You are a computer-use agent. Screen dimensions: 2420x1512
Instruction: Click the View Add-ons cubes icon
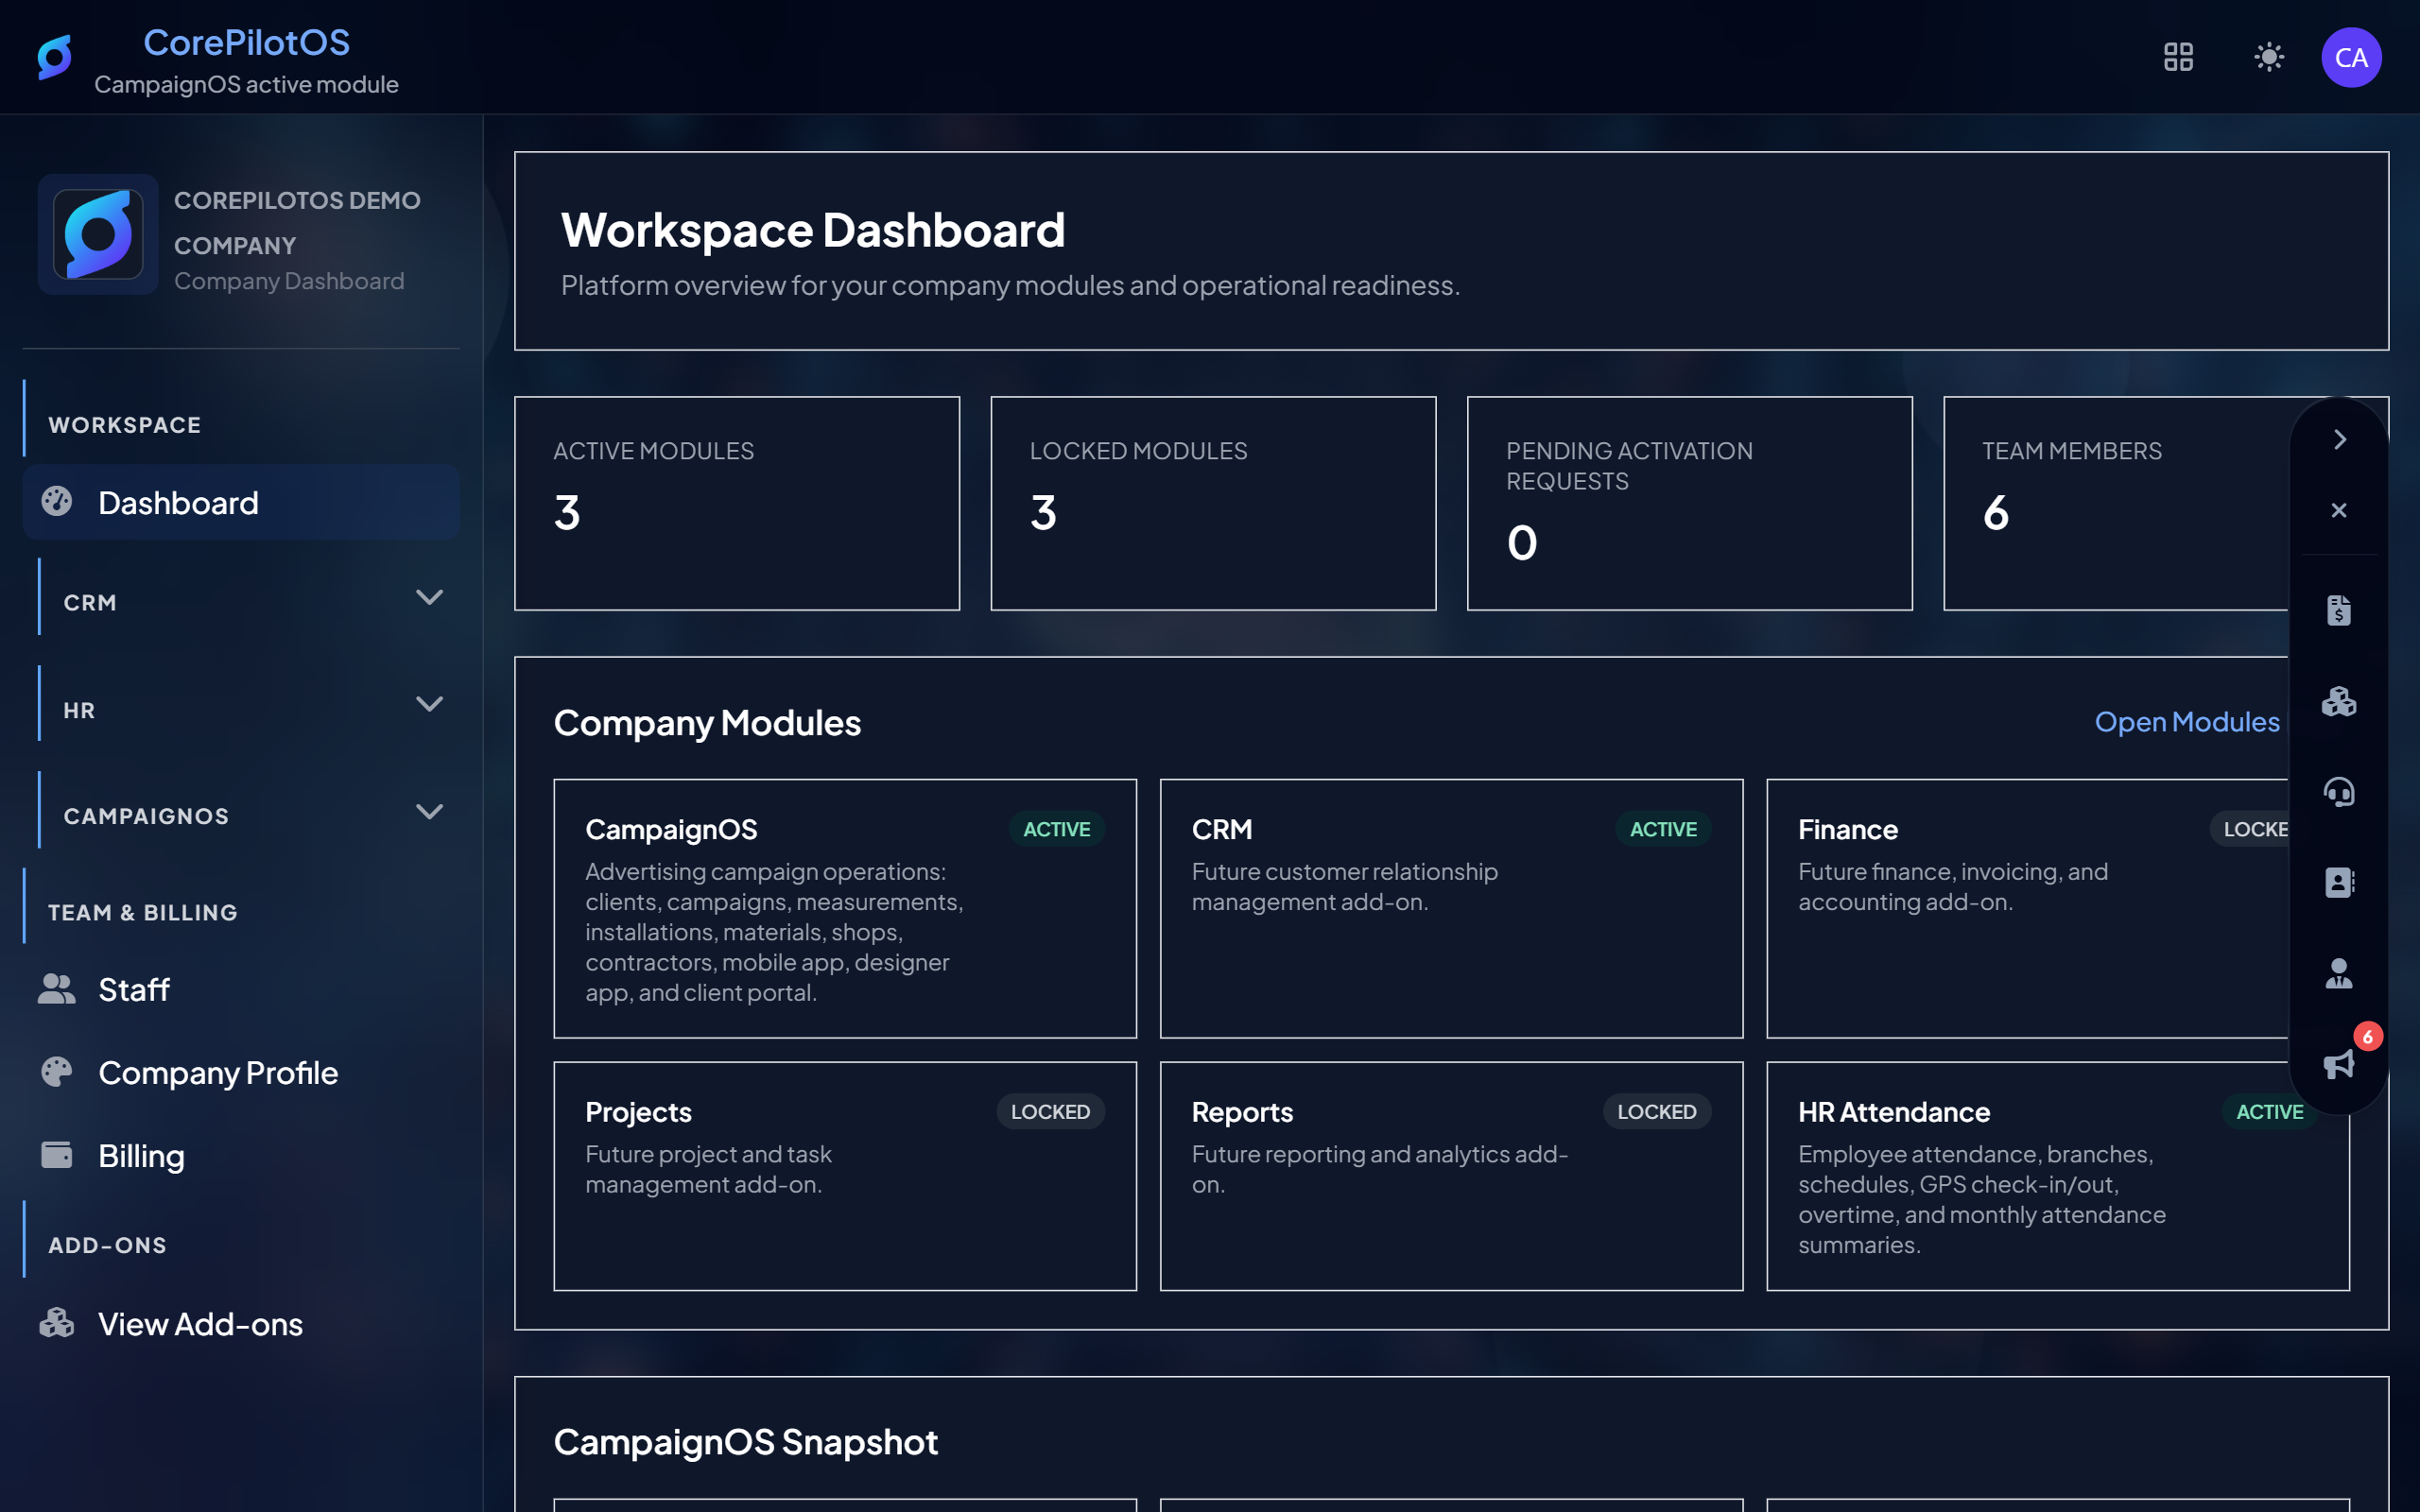click(57, 1323)
